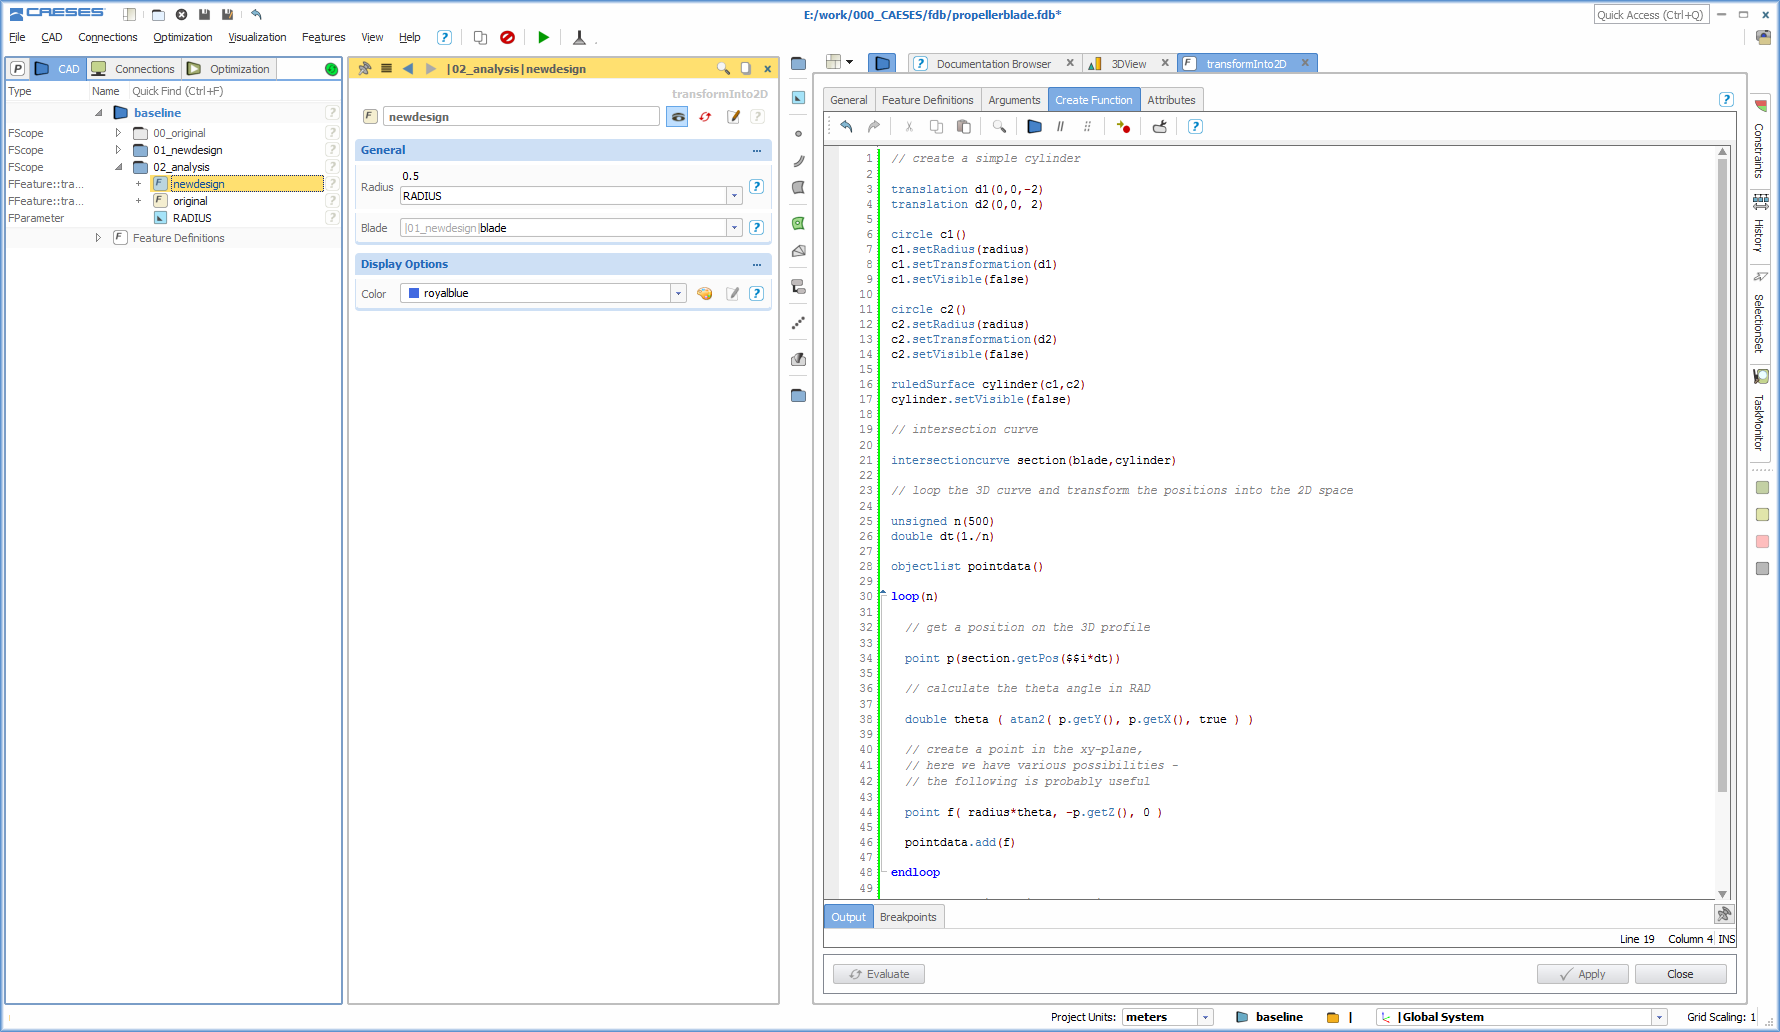1780x1032 pixels.
Task: Open the Optimization menu
Action: coord(183,37)
